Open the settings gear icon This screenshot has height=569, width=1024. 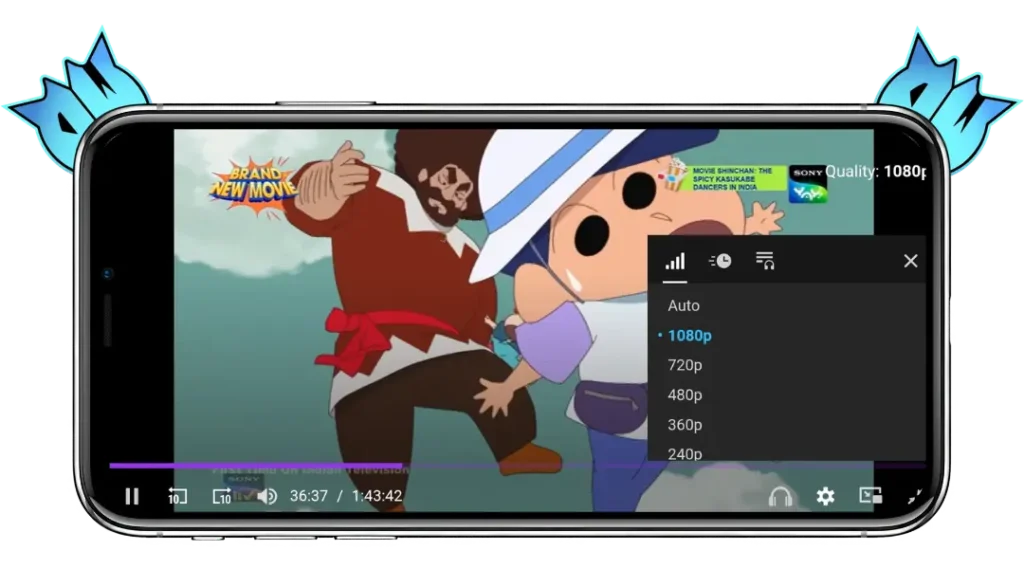pyautogui.click(x=825, y=496)
